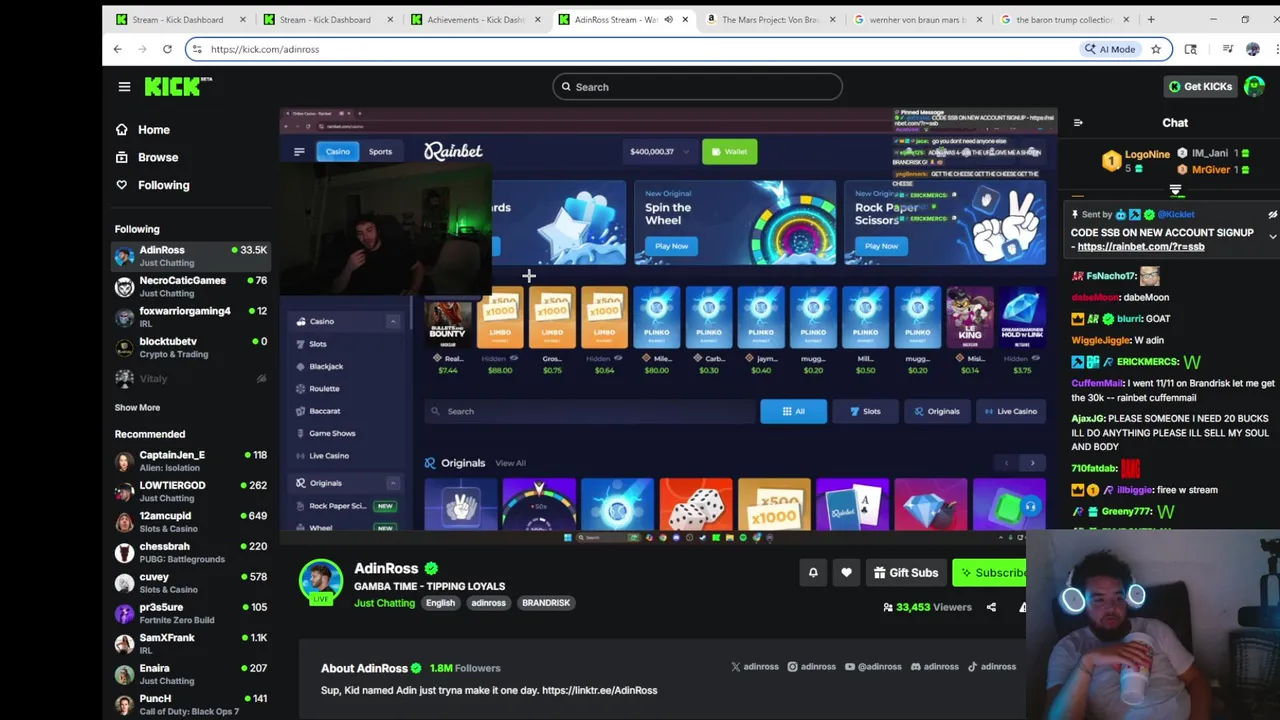Open linktr.ee/AdinRoss link
1280x720 pixels.
[x=599, y=690]
